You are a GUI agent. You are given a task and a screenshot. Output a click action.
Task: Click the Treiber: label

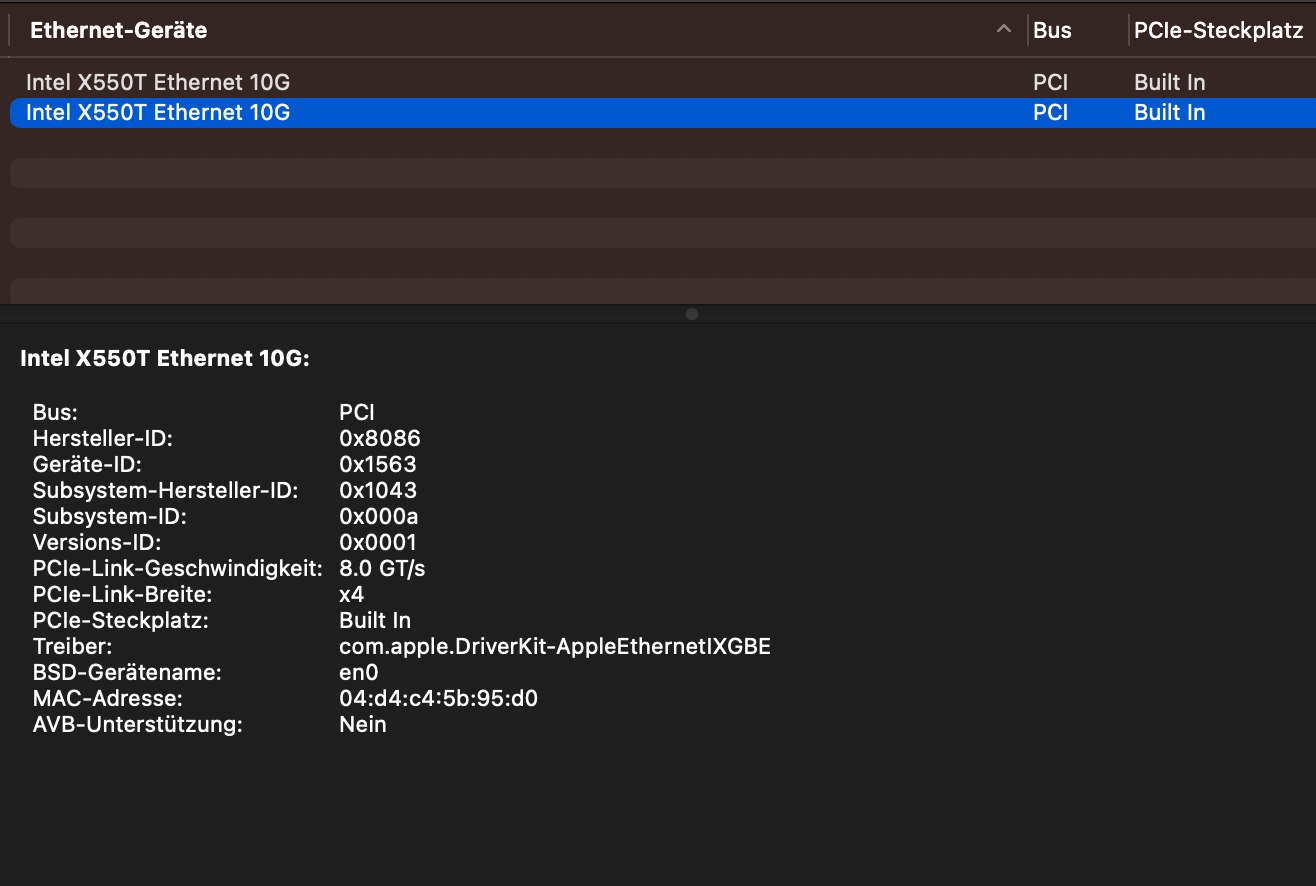click(x=72, y=646)
